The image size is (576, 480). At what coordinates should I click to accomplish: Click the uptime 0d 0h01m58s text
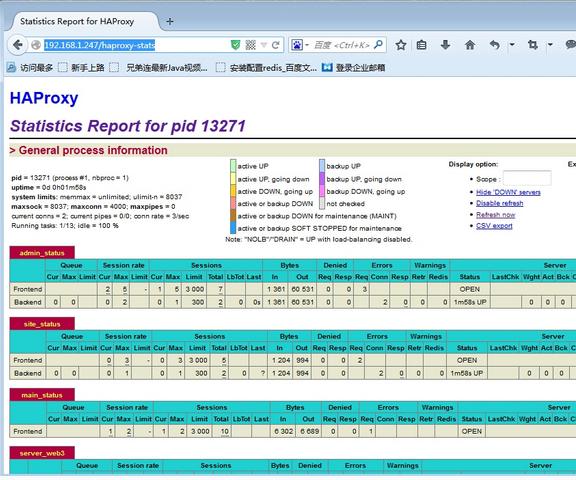[48, 187]
